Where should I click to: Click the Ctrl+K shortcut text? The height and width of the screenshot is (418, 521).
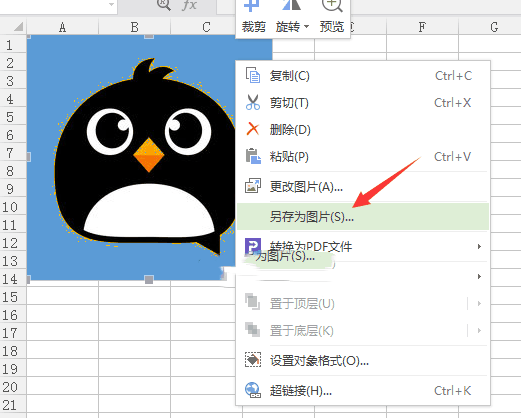pos(452,391)
